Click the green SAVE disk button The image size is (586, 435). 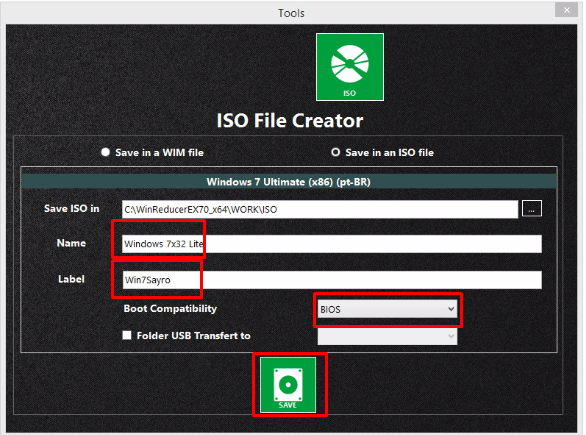tap(288, 385)
